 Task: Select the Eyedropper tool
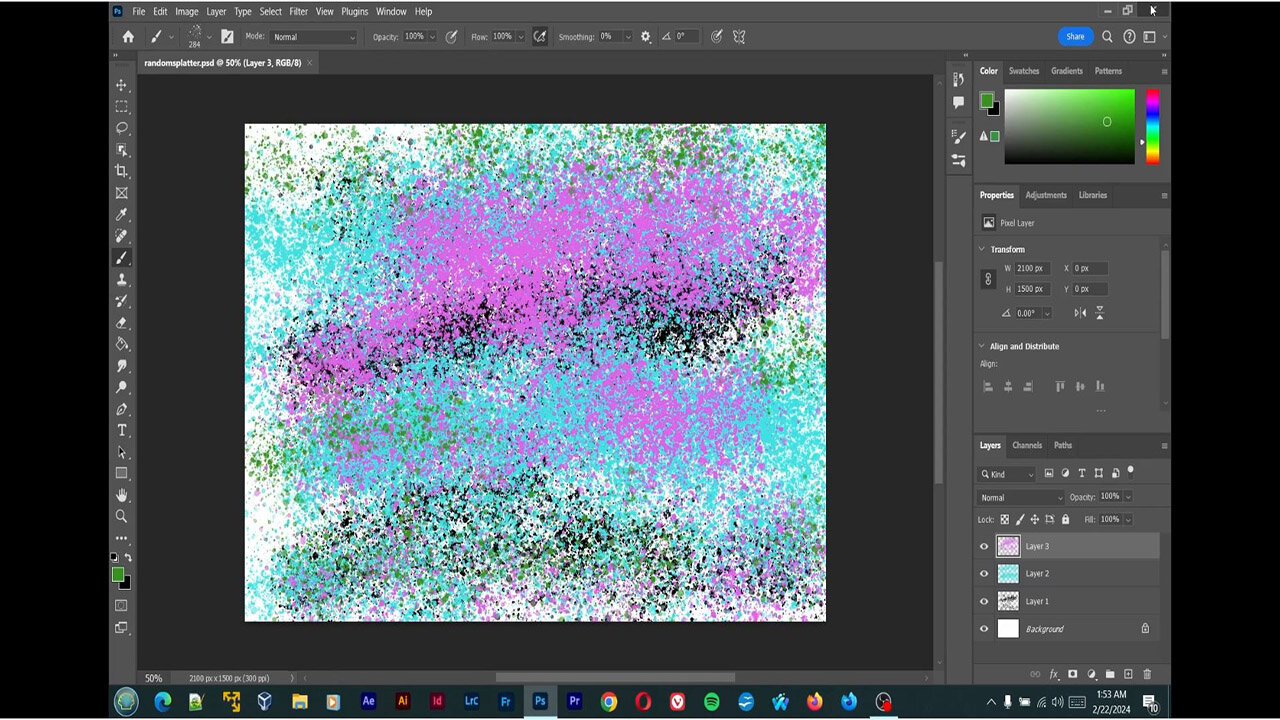point(122,214)
